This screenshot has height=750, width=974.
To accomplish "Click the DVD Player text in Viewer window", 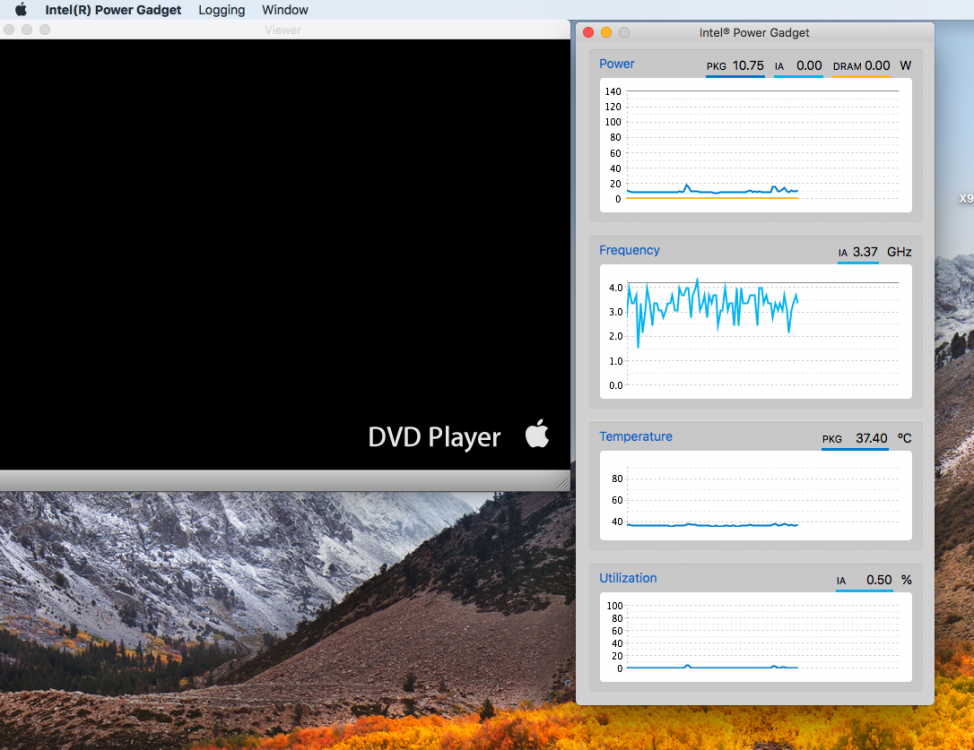I will click(434, 437).
